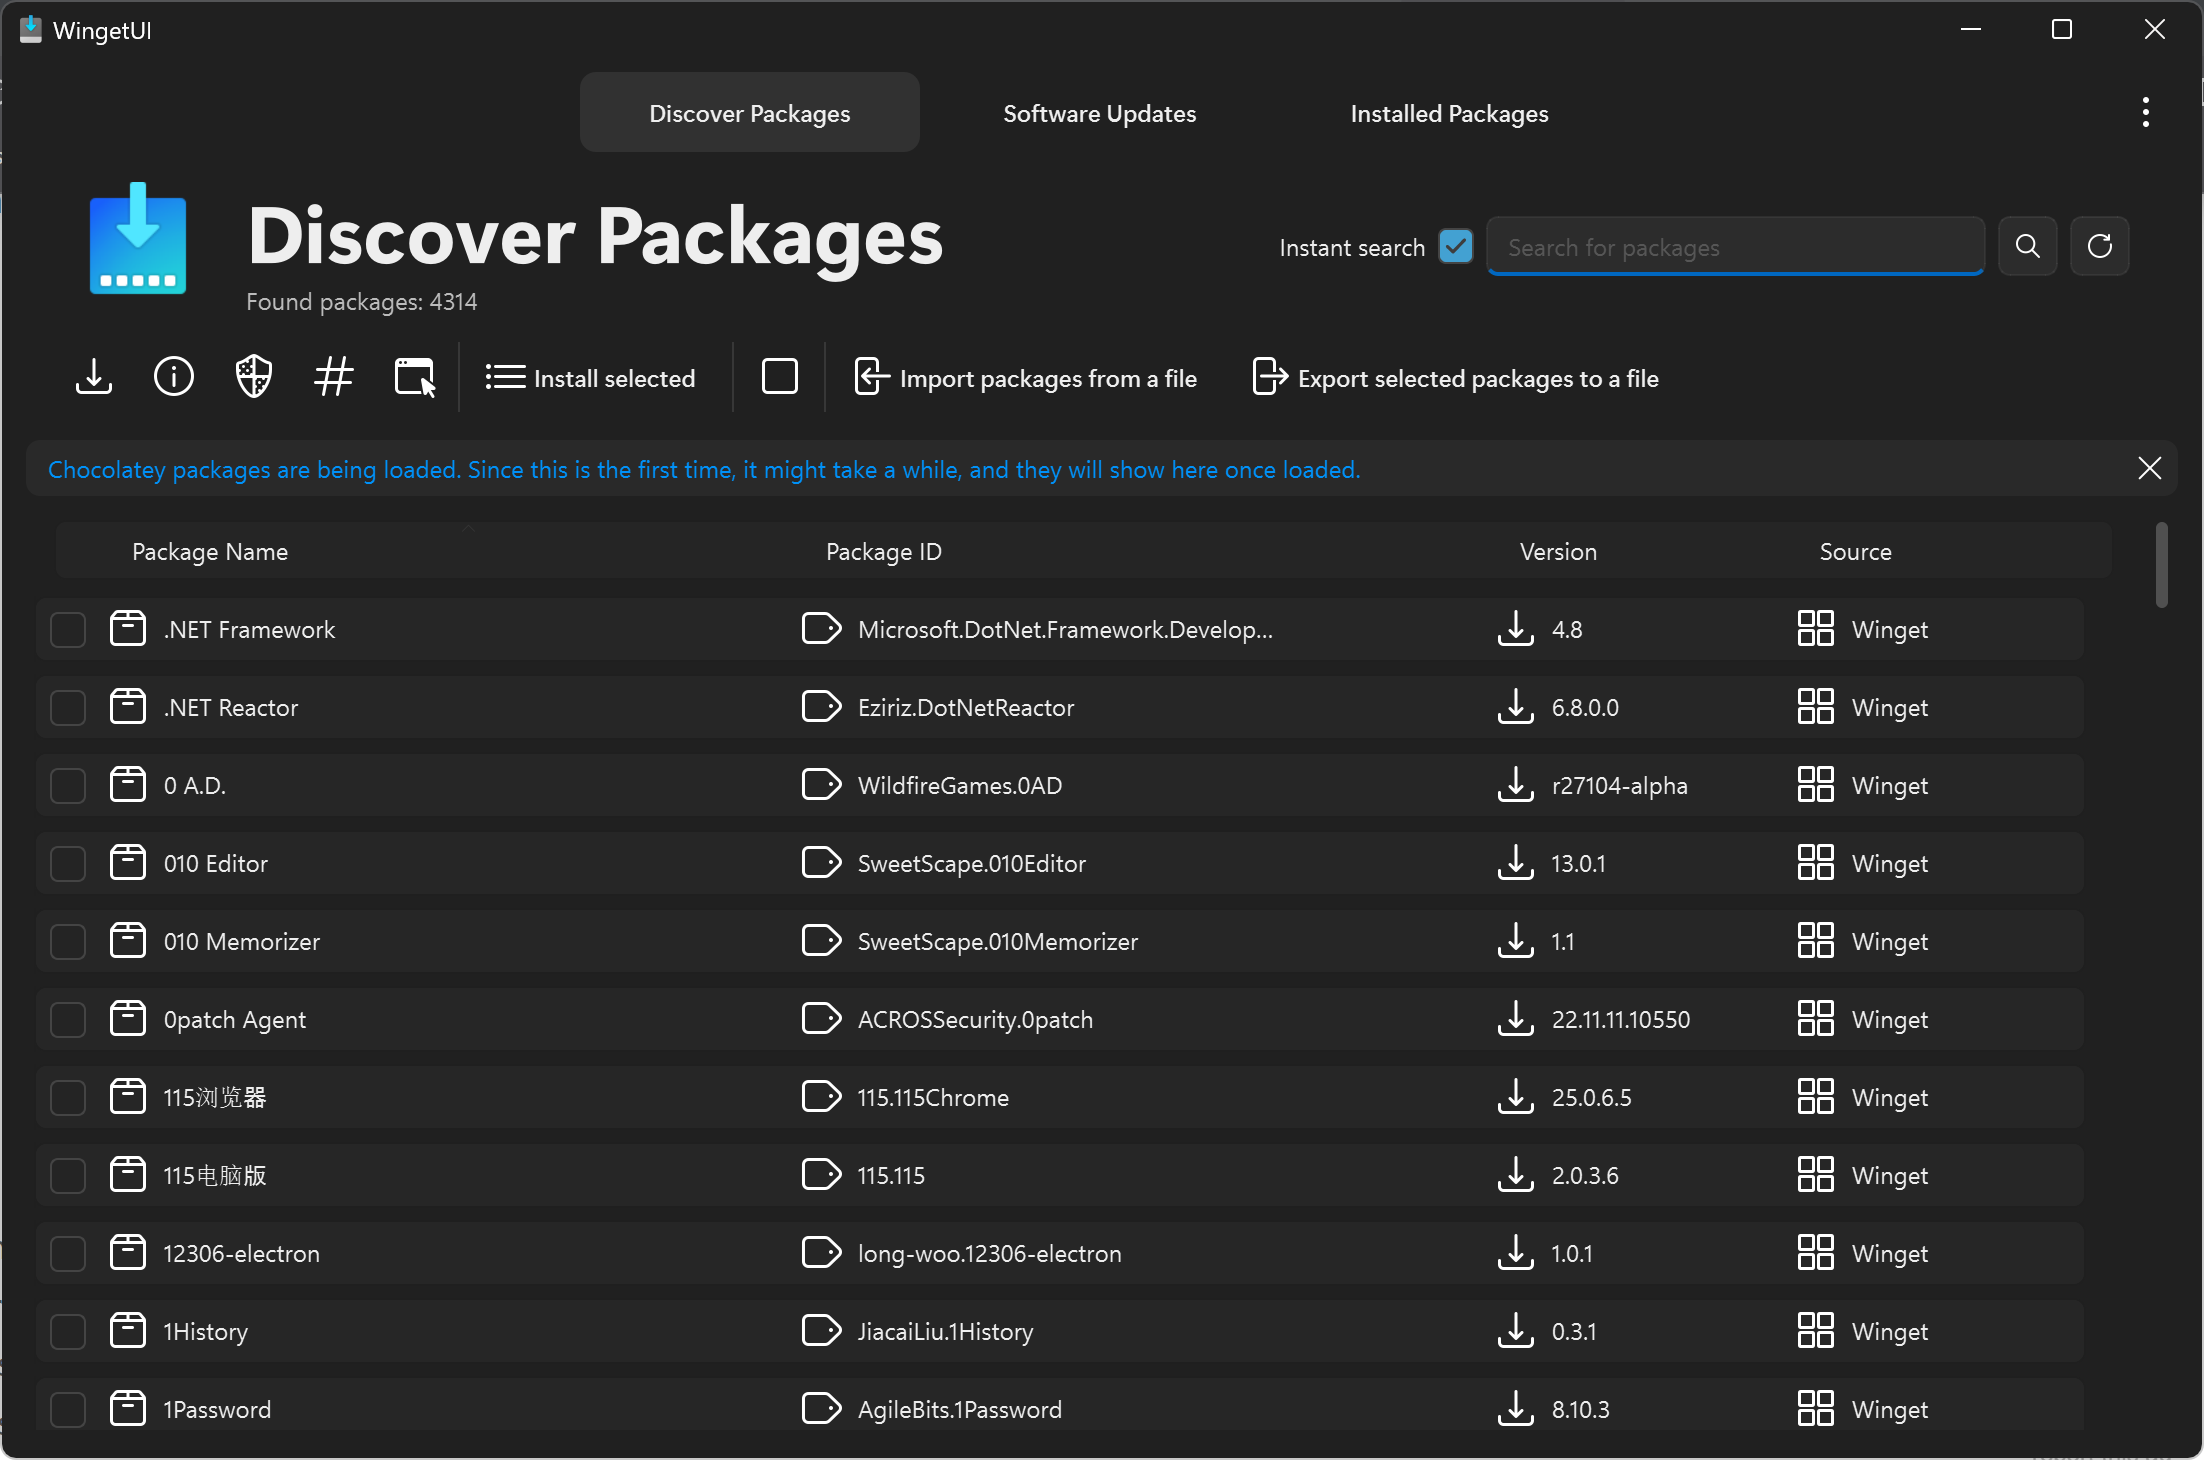
Task: Click the package icon of .NET Framework row
Action: (x=128, y=628)
